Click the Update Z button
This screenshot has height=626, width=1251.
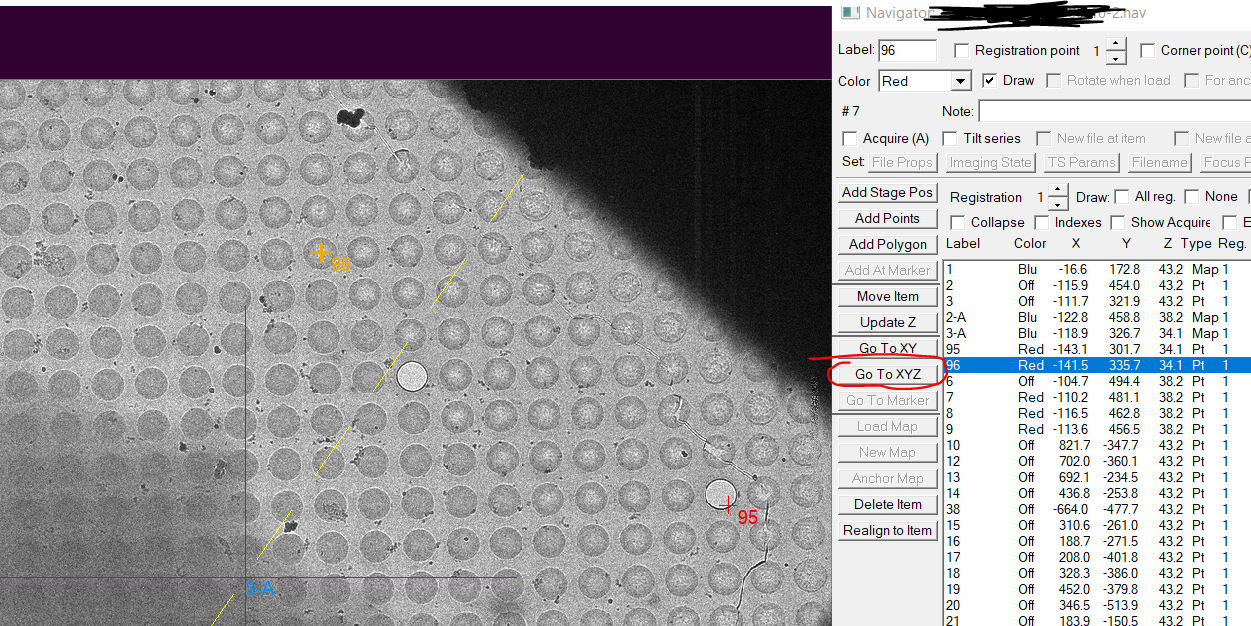pyautogui.click(x=888, y=323)
